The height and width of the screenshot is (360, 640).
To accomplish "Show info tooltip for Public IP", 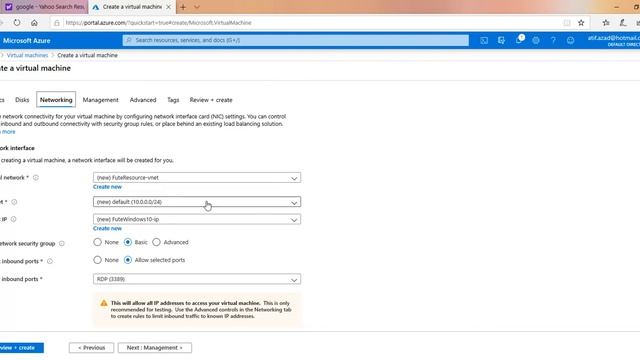I will 13,219.
